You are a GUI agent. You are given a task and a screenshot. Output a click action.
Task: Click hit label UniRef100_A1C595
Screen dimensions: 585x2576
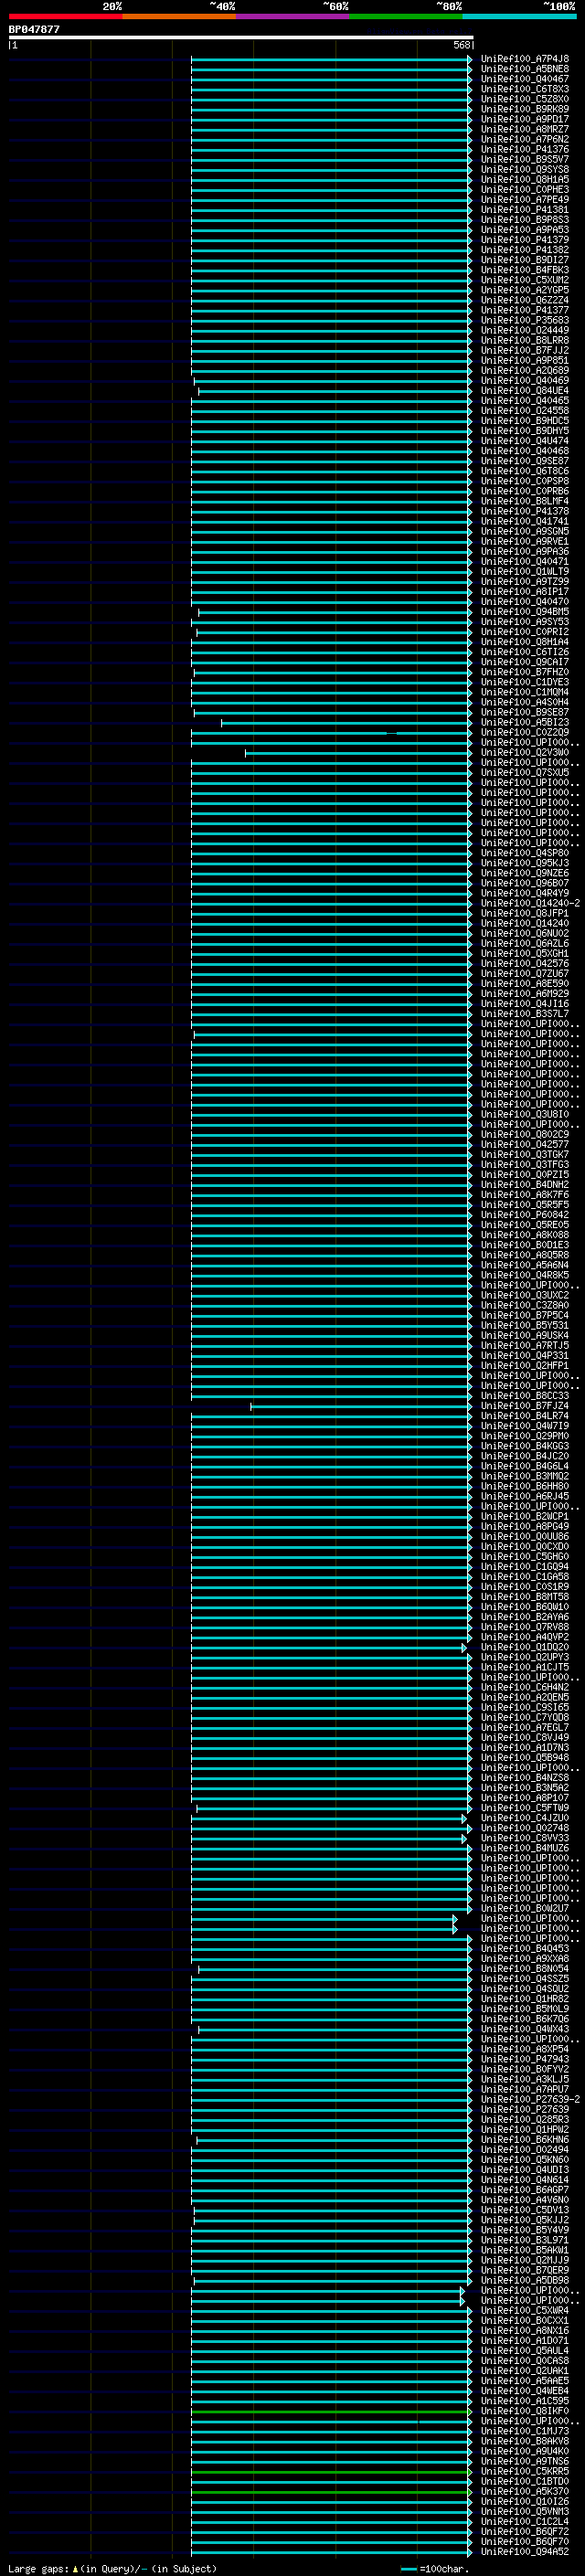point(524,2402)
